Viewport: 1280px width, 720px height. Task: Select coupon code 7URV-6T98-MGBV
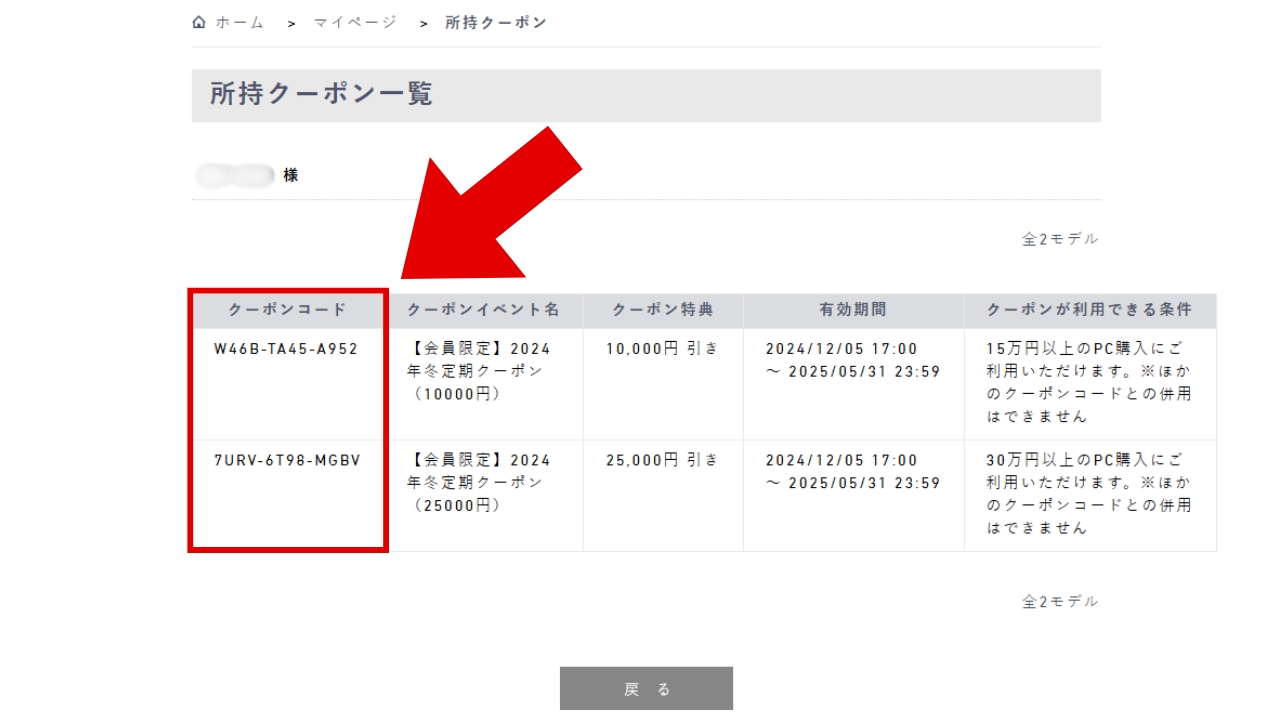(x=287, y=460)
